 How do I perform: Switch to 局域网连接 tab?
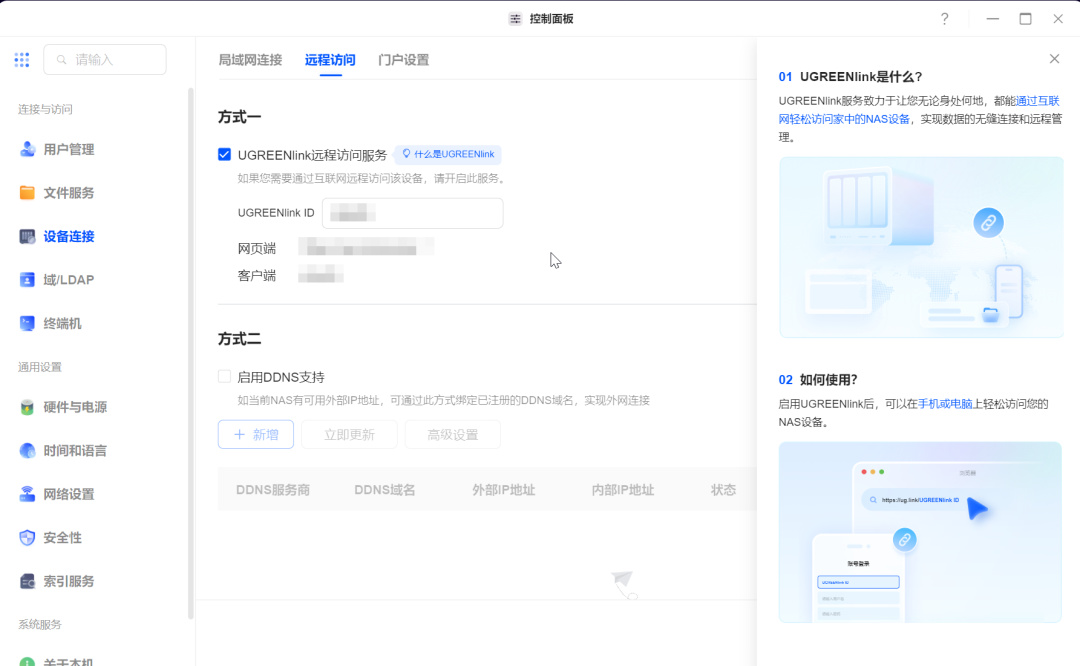[x=250, y=60]
